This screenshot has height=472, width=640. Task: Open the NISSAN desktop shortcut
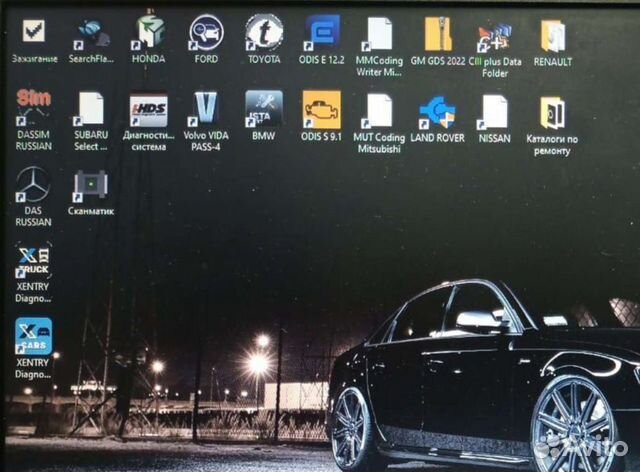pyautogui.click(x=494, y=110)
